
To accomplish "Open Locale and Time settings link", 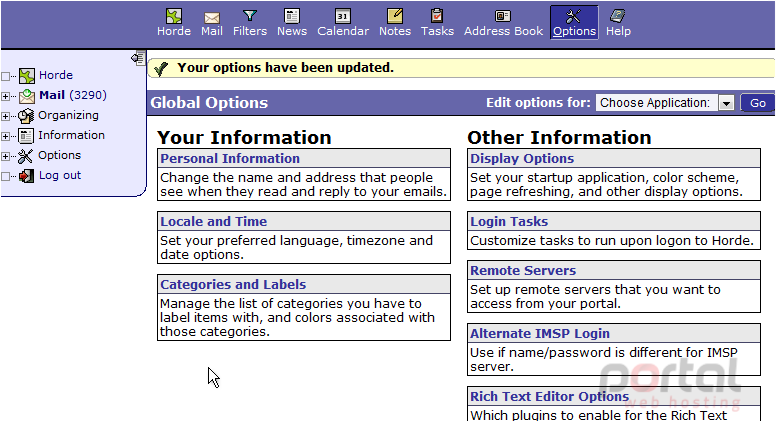I will click(214, 221).
